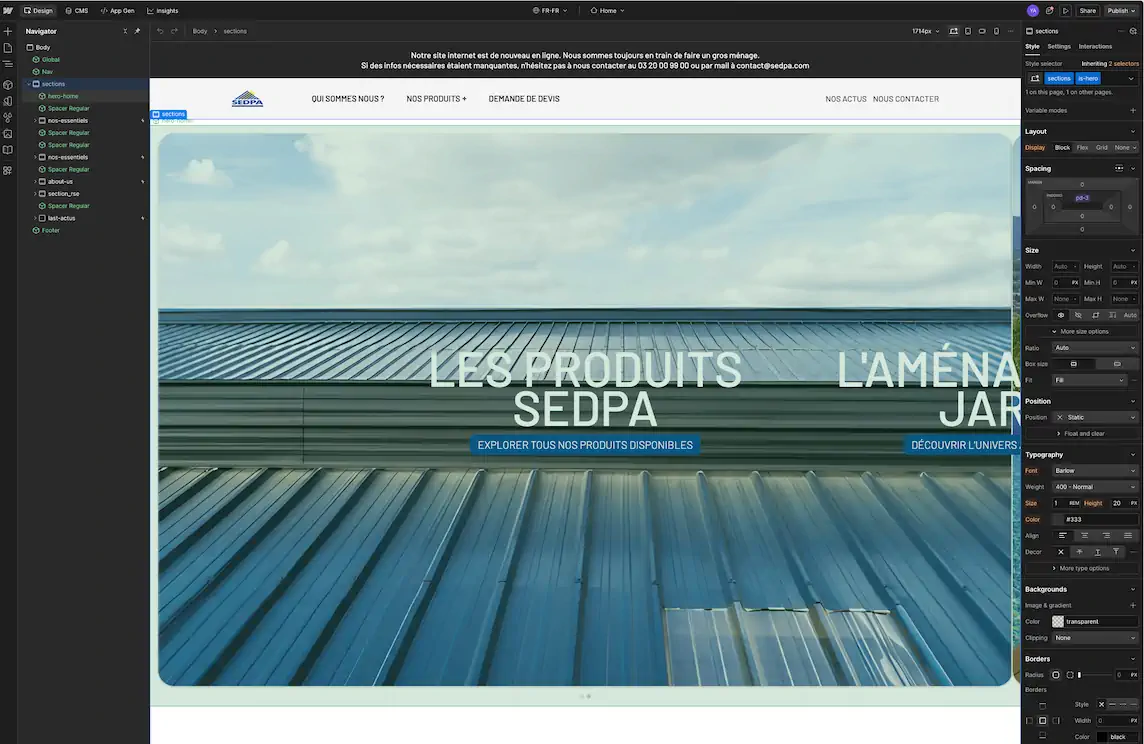Select the mobile portrait breakpoint icon
1144x744 pixels.
coord(997,31)
